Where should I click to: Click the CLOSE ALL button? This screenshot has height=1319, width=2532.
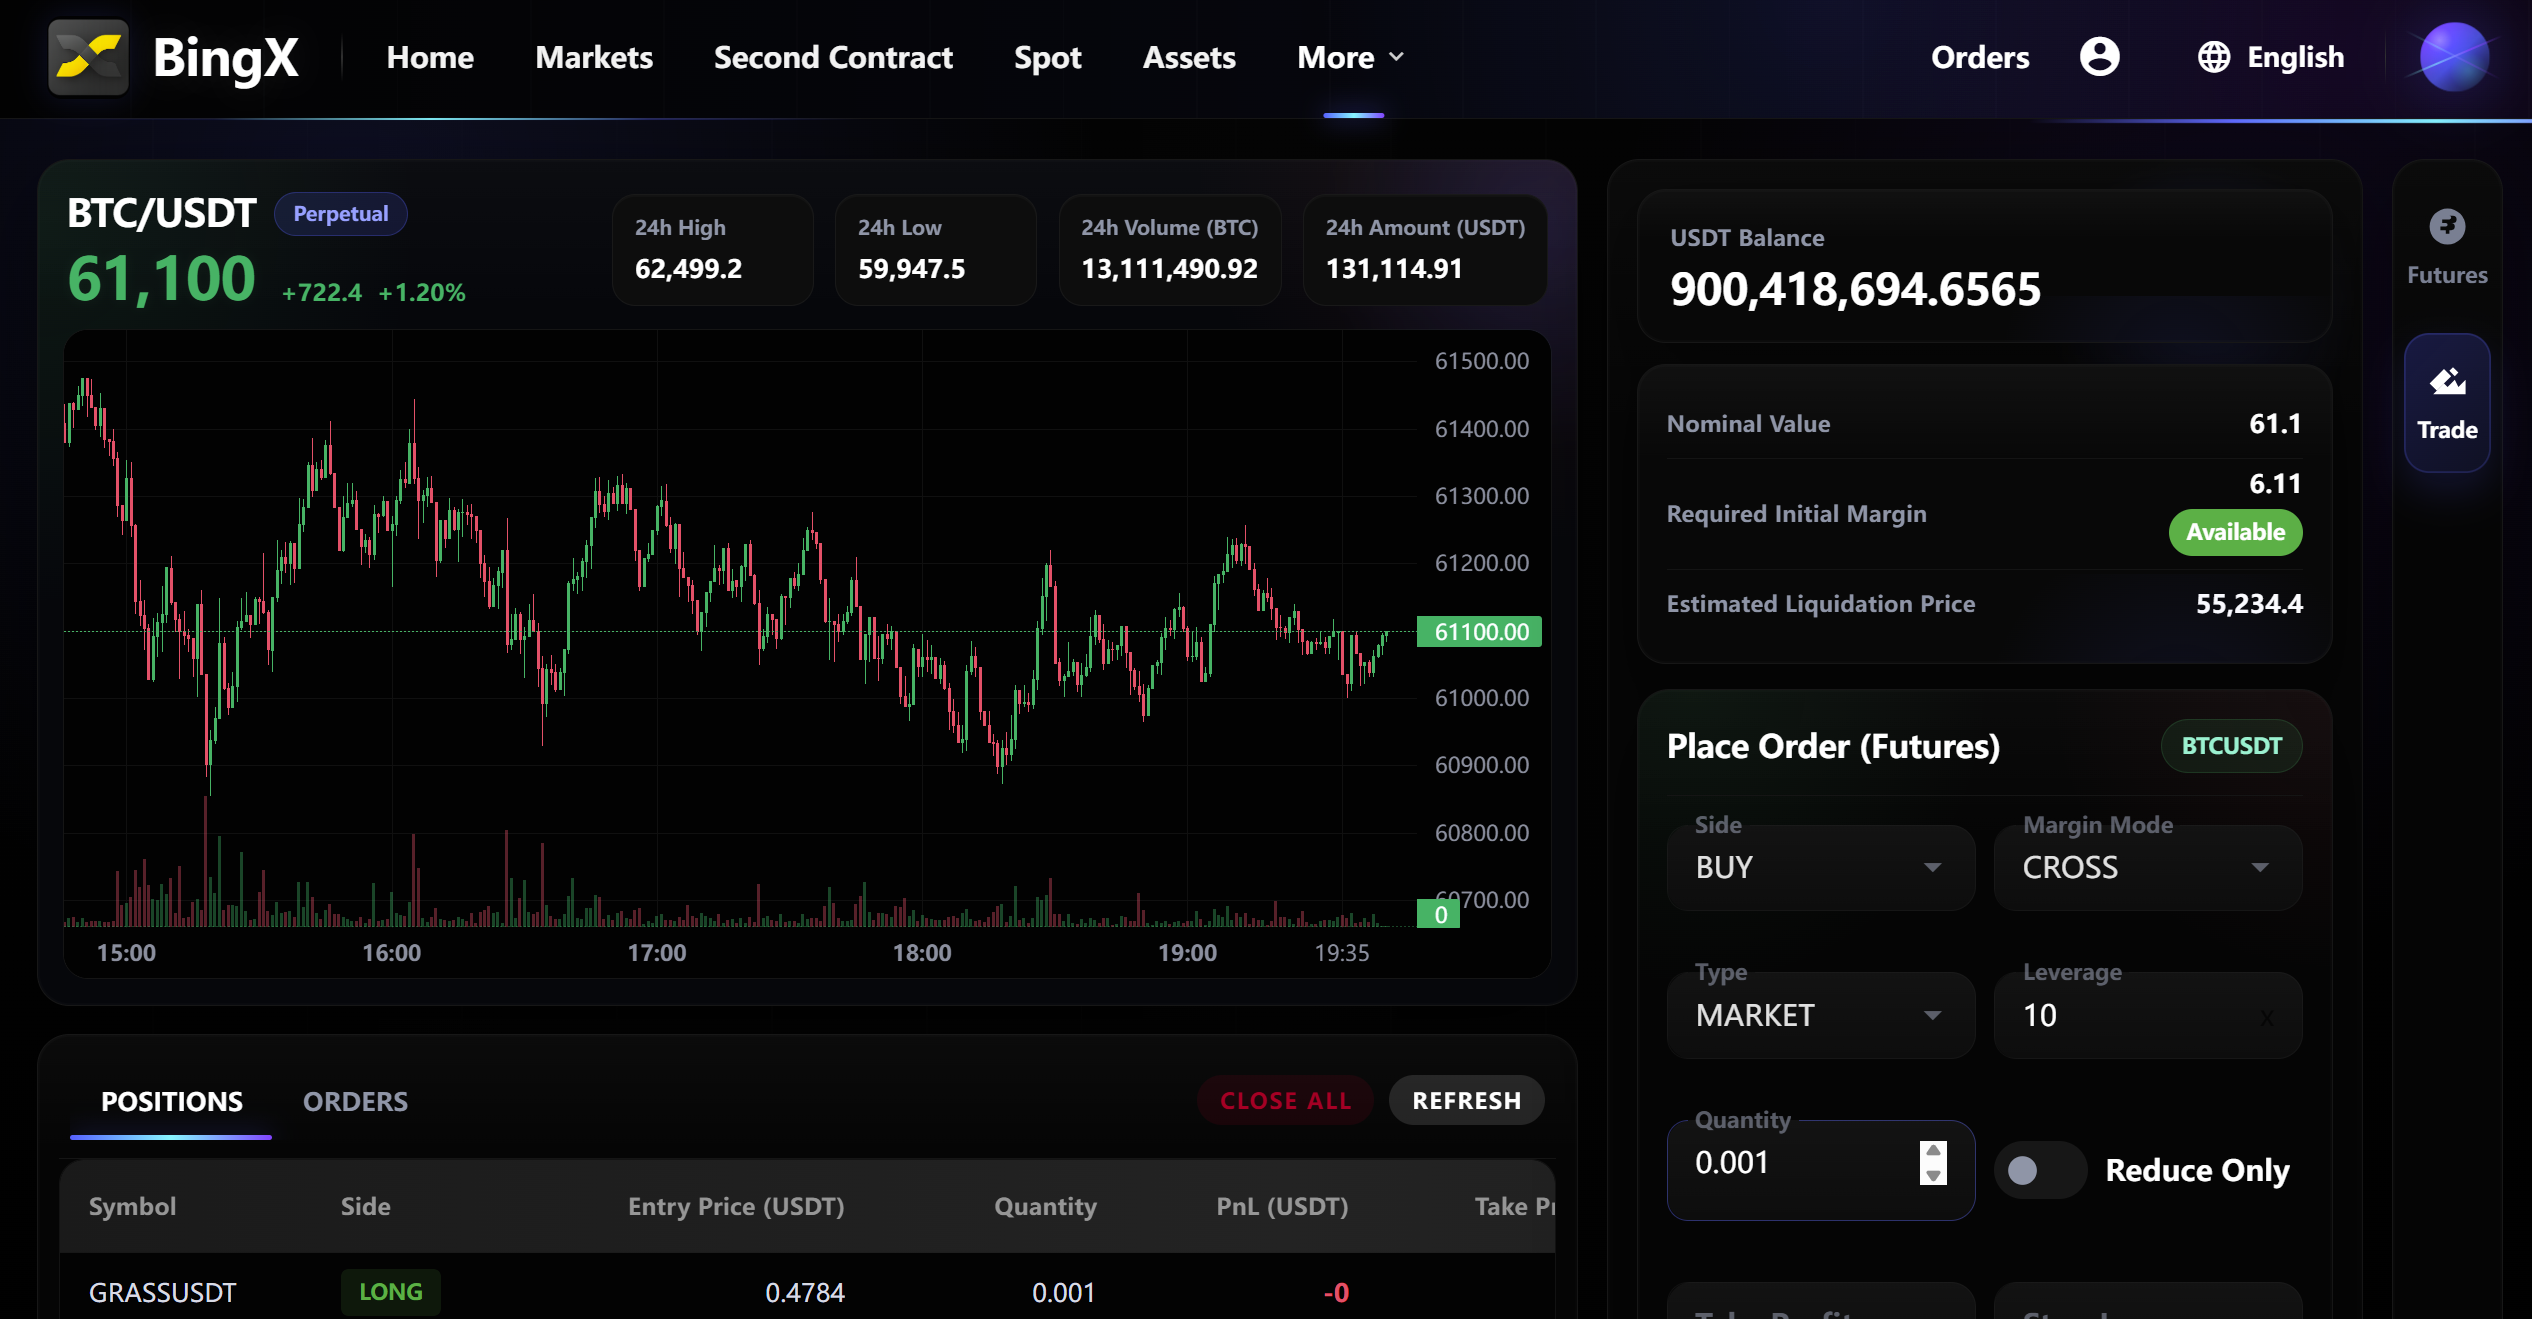(x=1285, y=1100)
